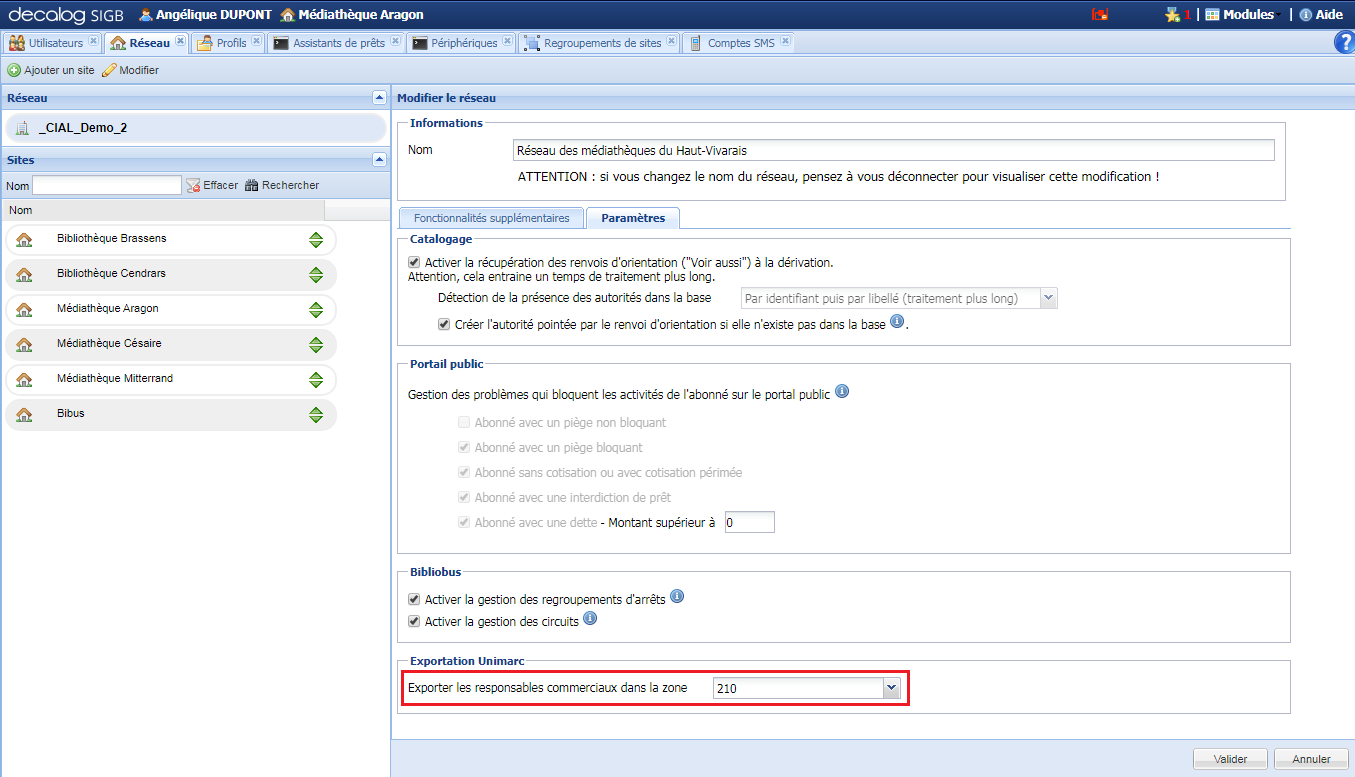Collapse the Réseau panel with its arrow

click(378, 97)
